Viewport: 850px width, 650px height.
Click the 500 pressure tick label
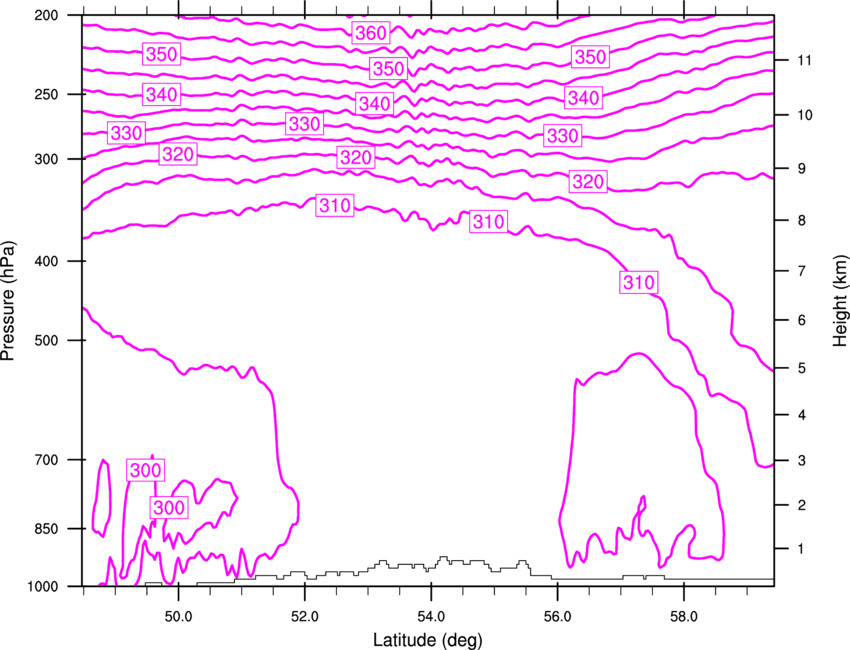coord(46,340)
